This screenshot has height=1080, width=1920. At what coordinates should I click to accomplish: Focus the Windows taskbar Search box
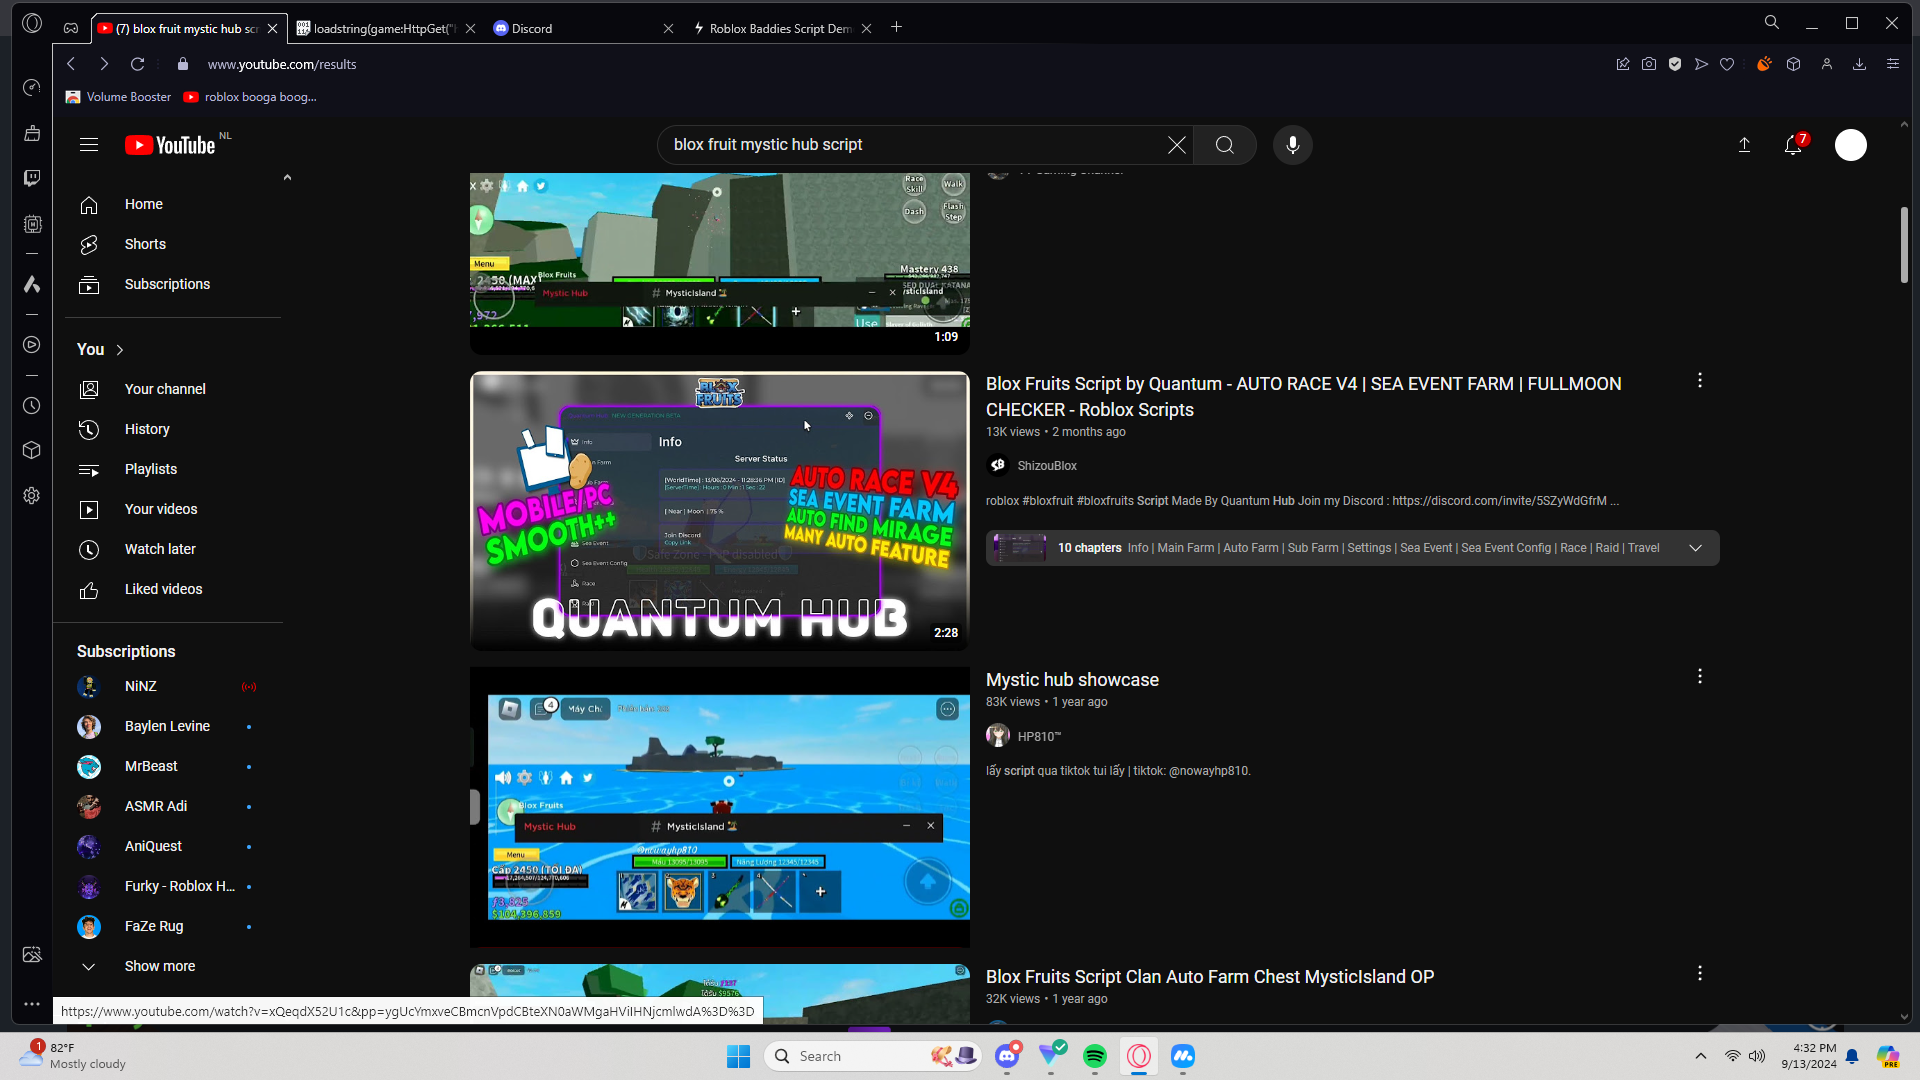(x=873, y=1056)
